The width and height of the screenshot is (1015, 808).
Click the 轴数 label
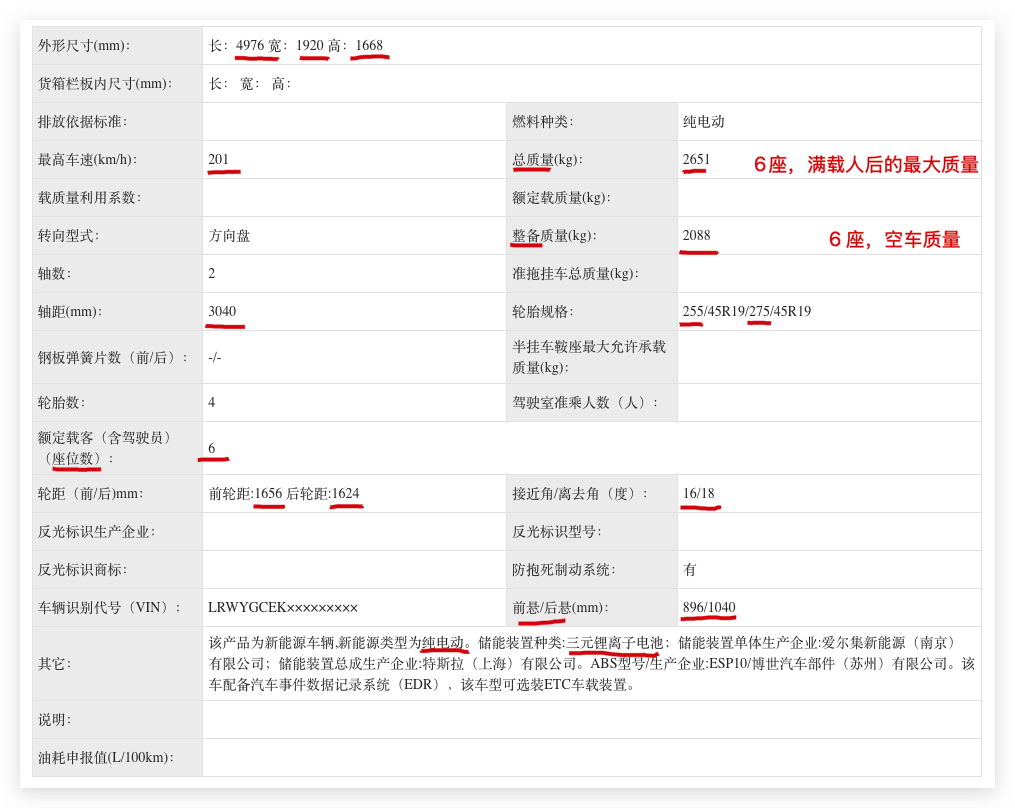[54, 273]
